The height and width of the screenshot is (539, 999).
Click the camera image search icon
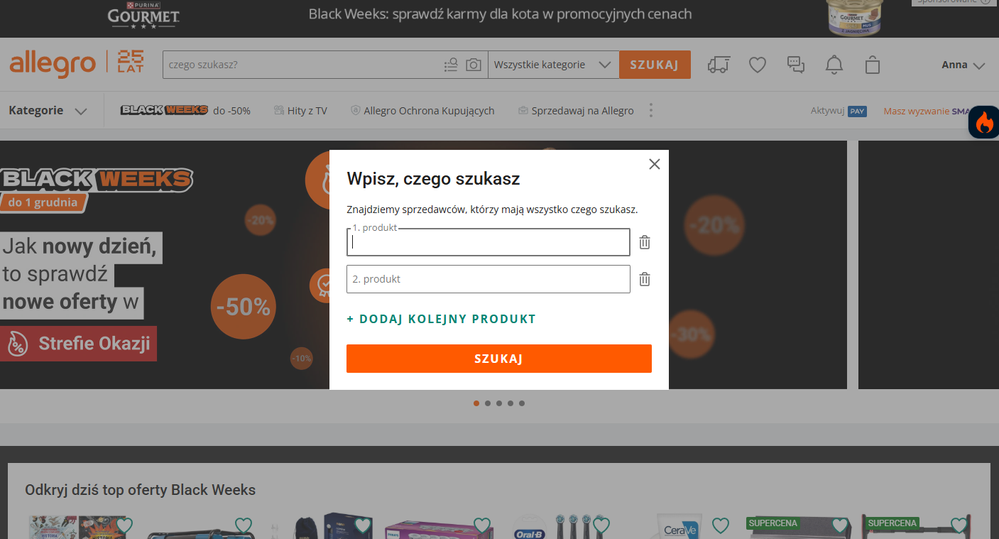tap(473, 65)
